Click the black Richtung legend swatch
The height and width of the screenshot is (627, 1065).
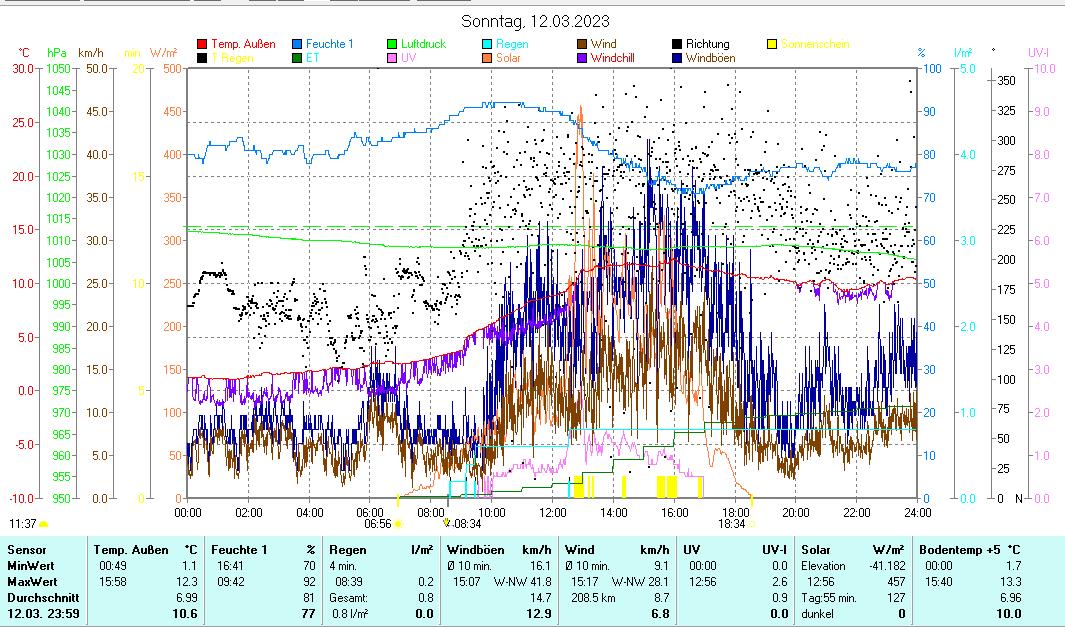click(677, 44)
